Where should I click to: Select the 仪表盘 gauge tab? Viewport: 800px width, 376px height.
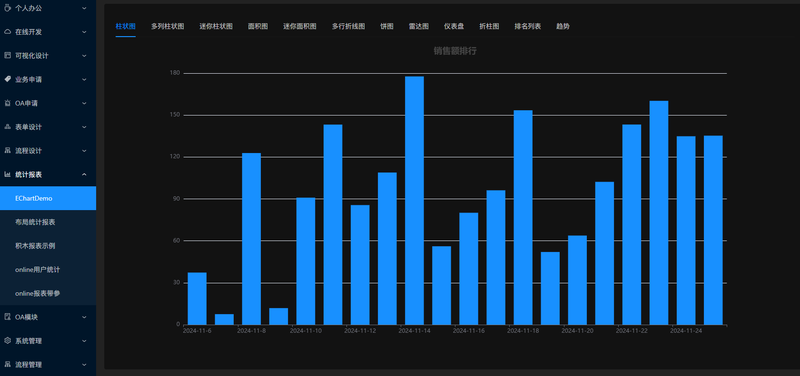[454, 26]
